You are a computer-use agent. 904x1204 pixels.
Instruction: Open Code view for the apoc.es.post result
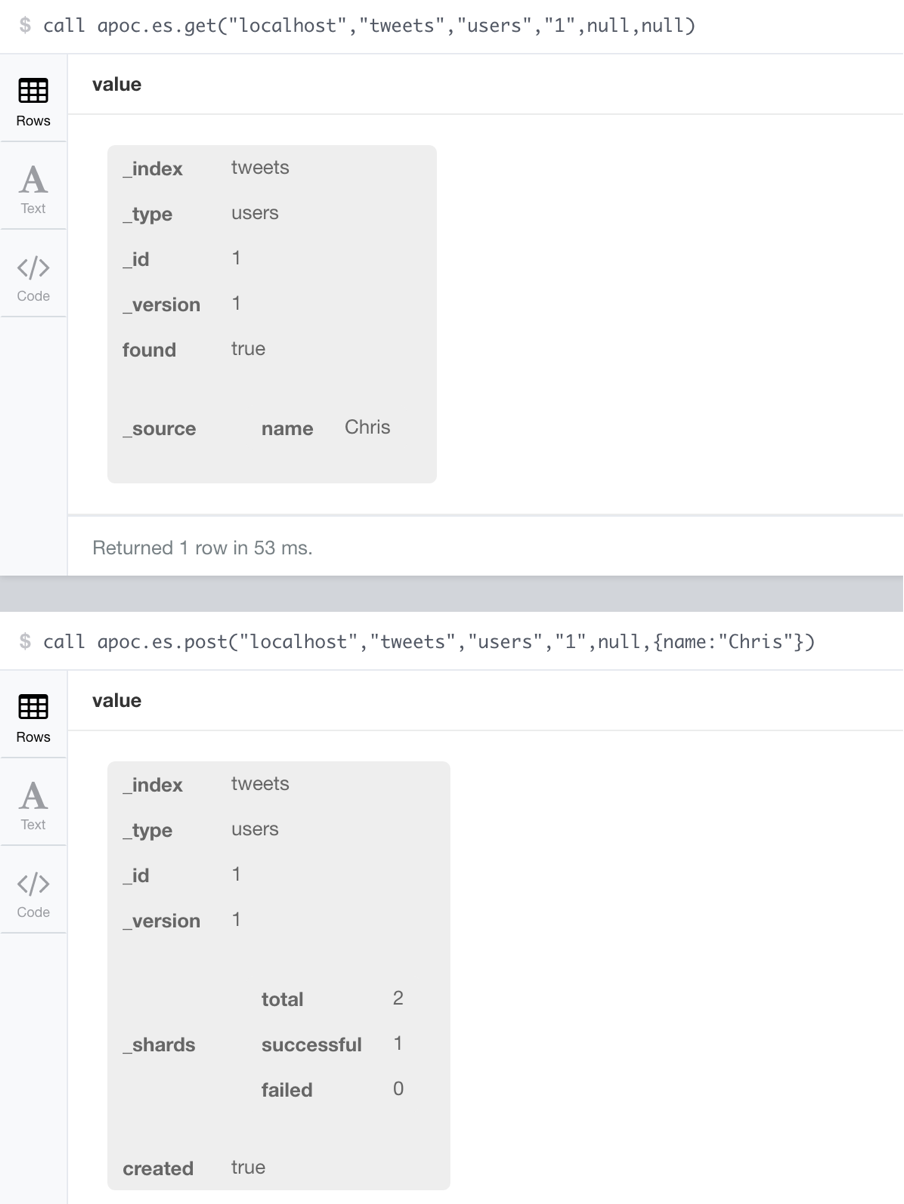[33, 893]
